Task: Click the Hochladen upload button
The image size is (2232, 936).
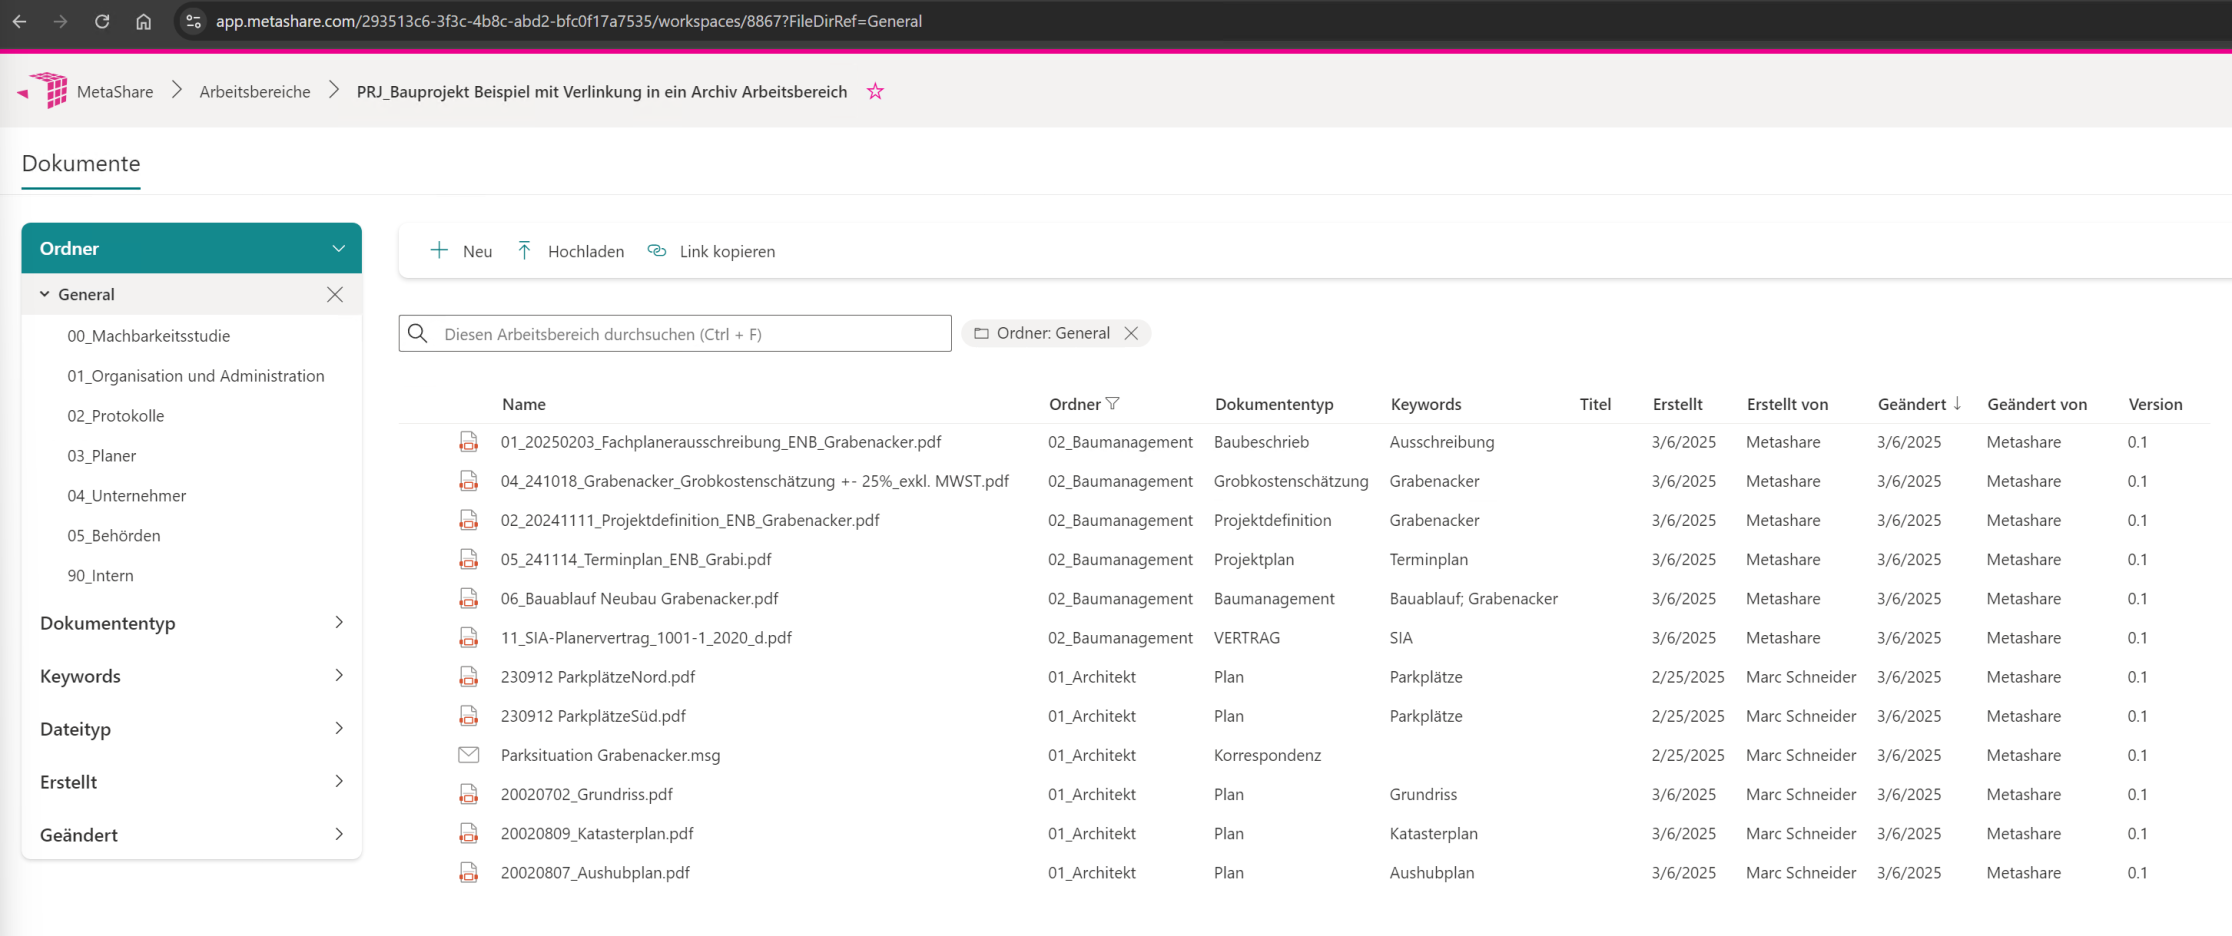Action: pyautogui.click(x=571, y=251)
